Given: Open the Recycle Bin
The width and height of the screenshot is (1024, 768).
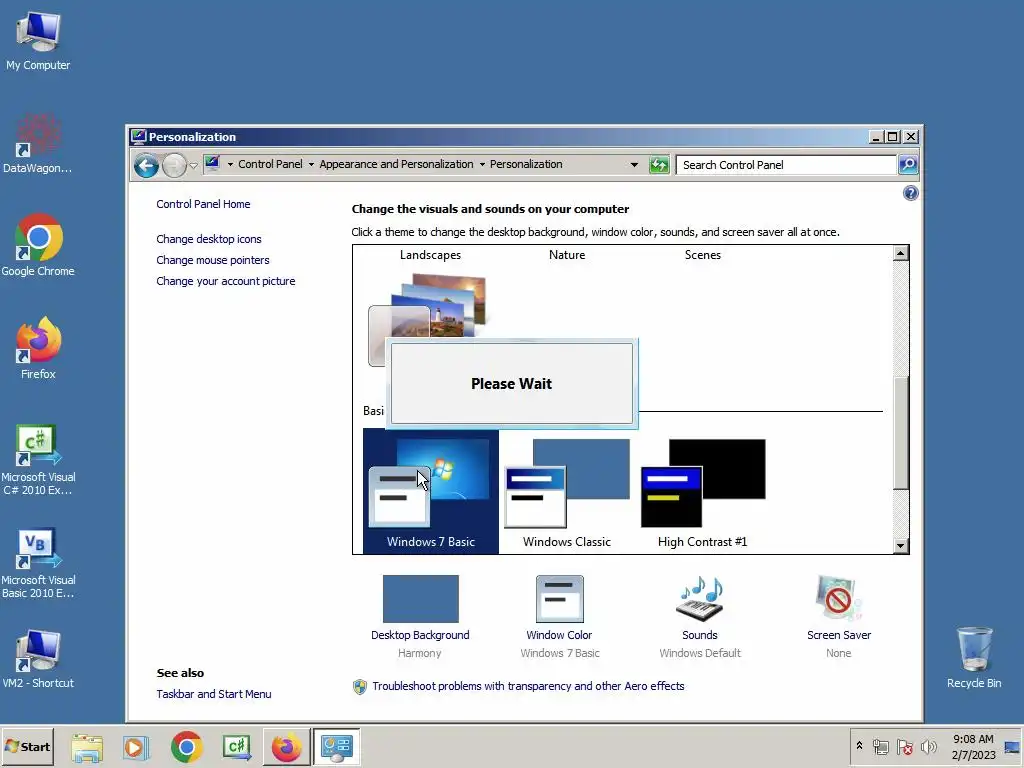Looking at the screenshot, I should (974, 658).
